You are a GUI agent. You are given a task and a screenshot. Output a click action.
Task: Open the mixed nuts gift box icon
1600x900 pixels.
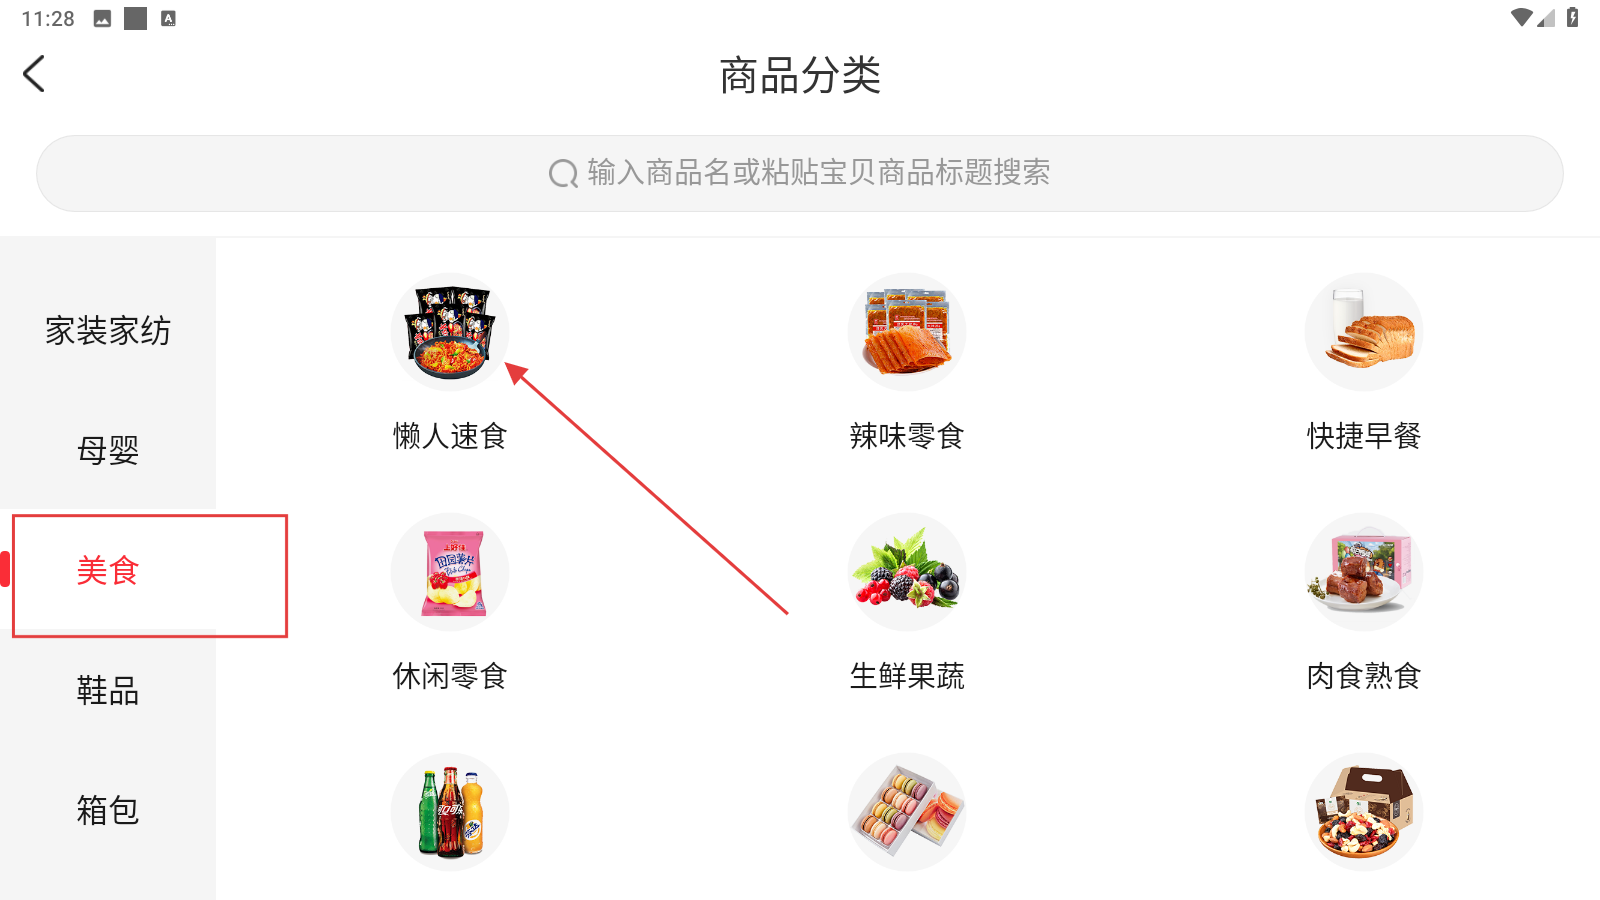1364,812
